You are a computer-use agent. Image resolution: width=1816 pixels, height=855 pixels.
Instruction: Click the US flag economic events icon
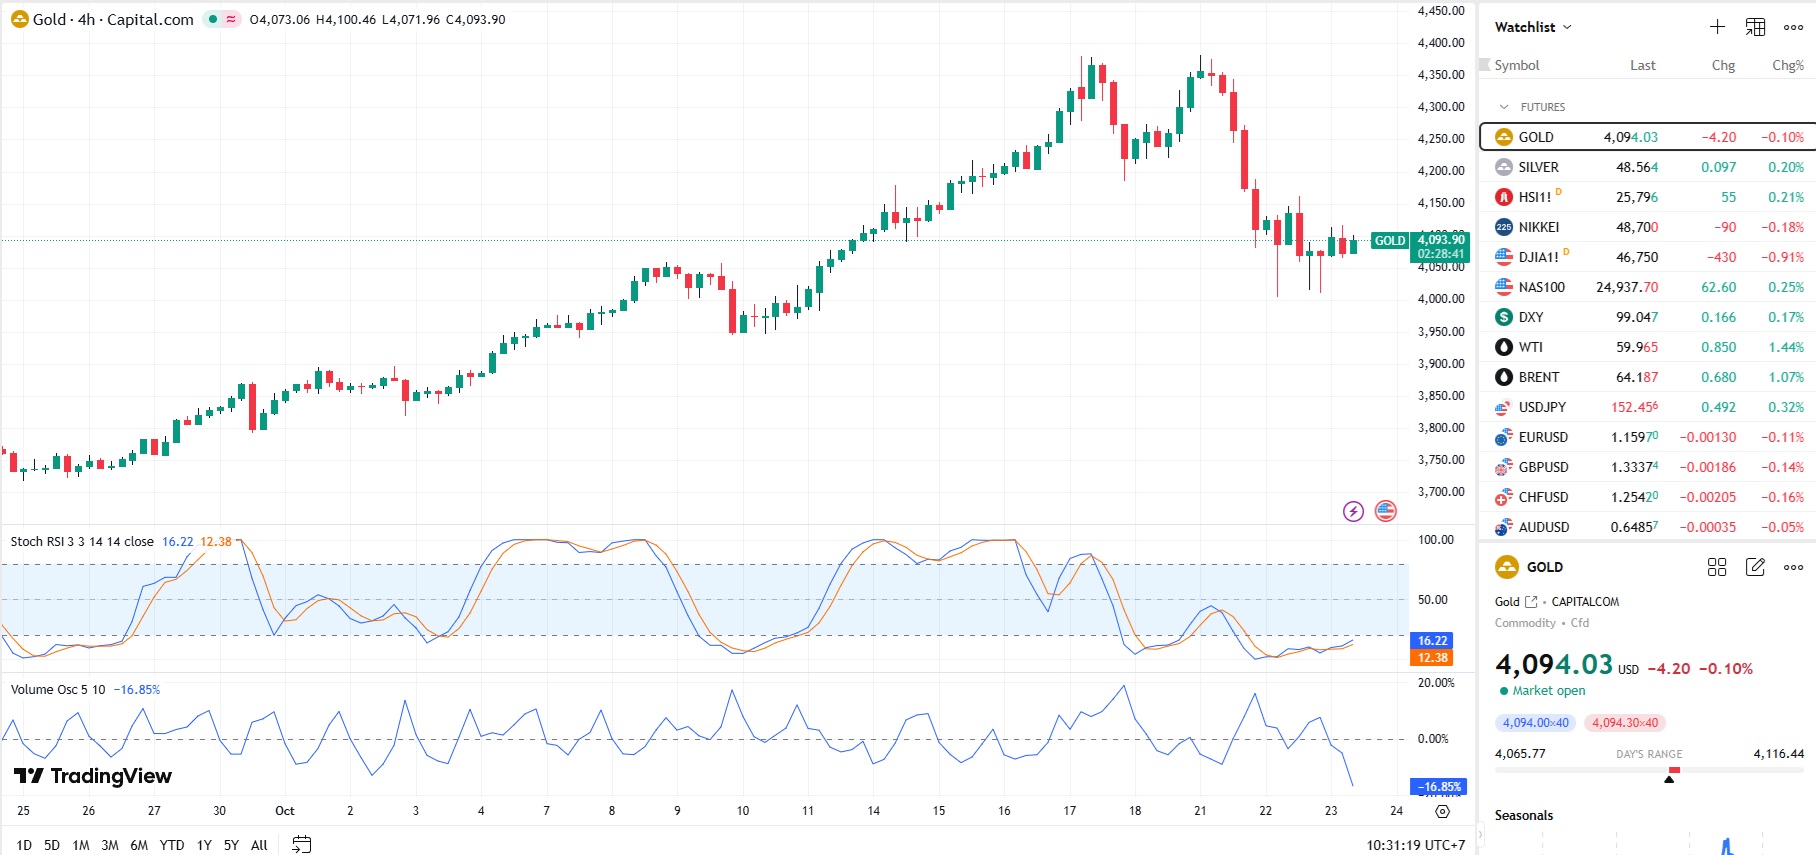click(x=1385, y=512)
